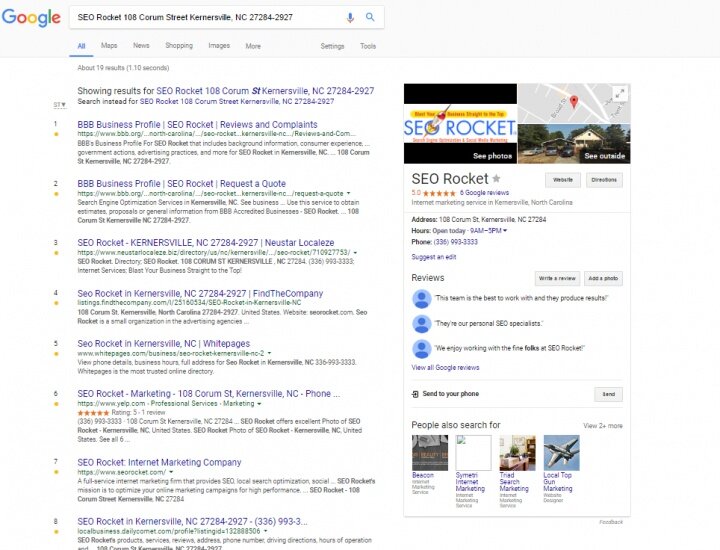The width and height of the screenshot is (720, 550).
Task: Click the first reviewer avatar icon
Action: tap(422, 298)
